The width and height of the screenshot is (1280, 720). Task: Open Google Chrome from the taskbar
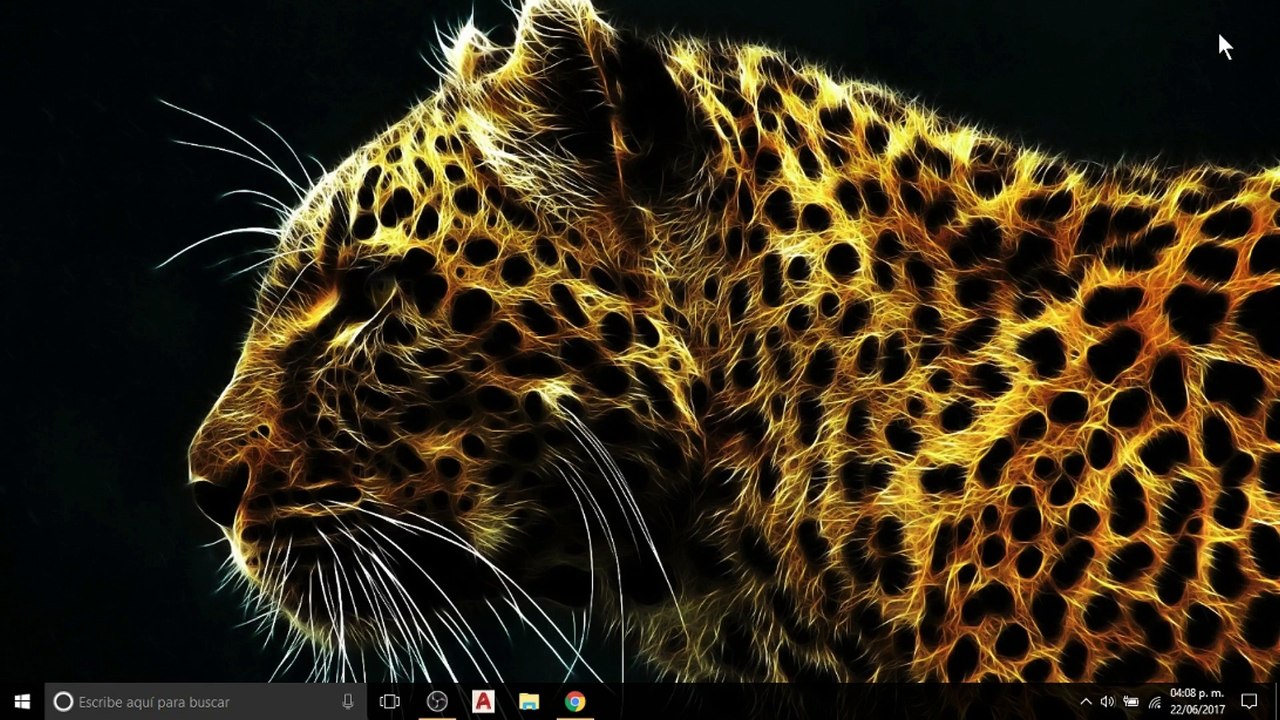tap(575, 702)
